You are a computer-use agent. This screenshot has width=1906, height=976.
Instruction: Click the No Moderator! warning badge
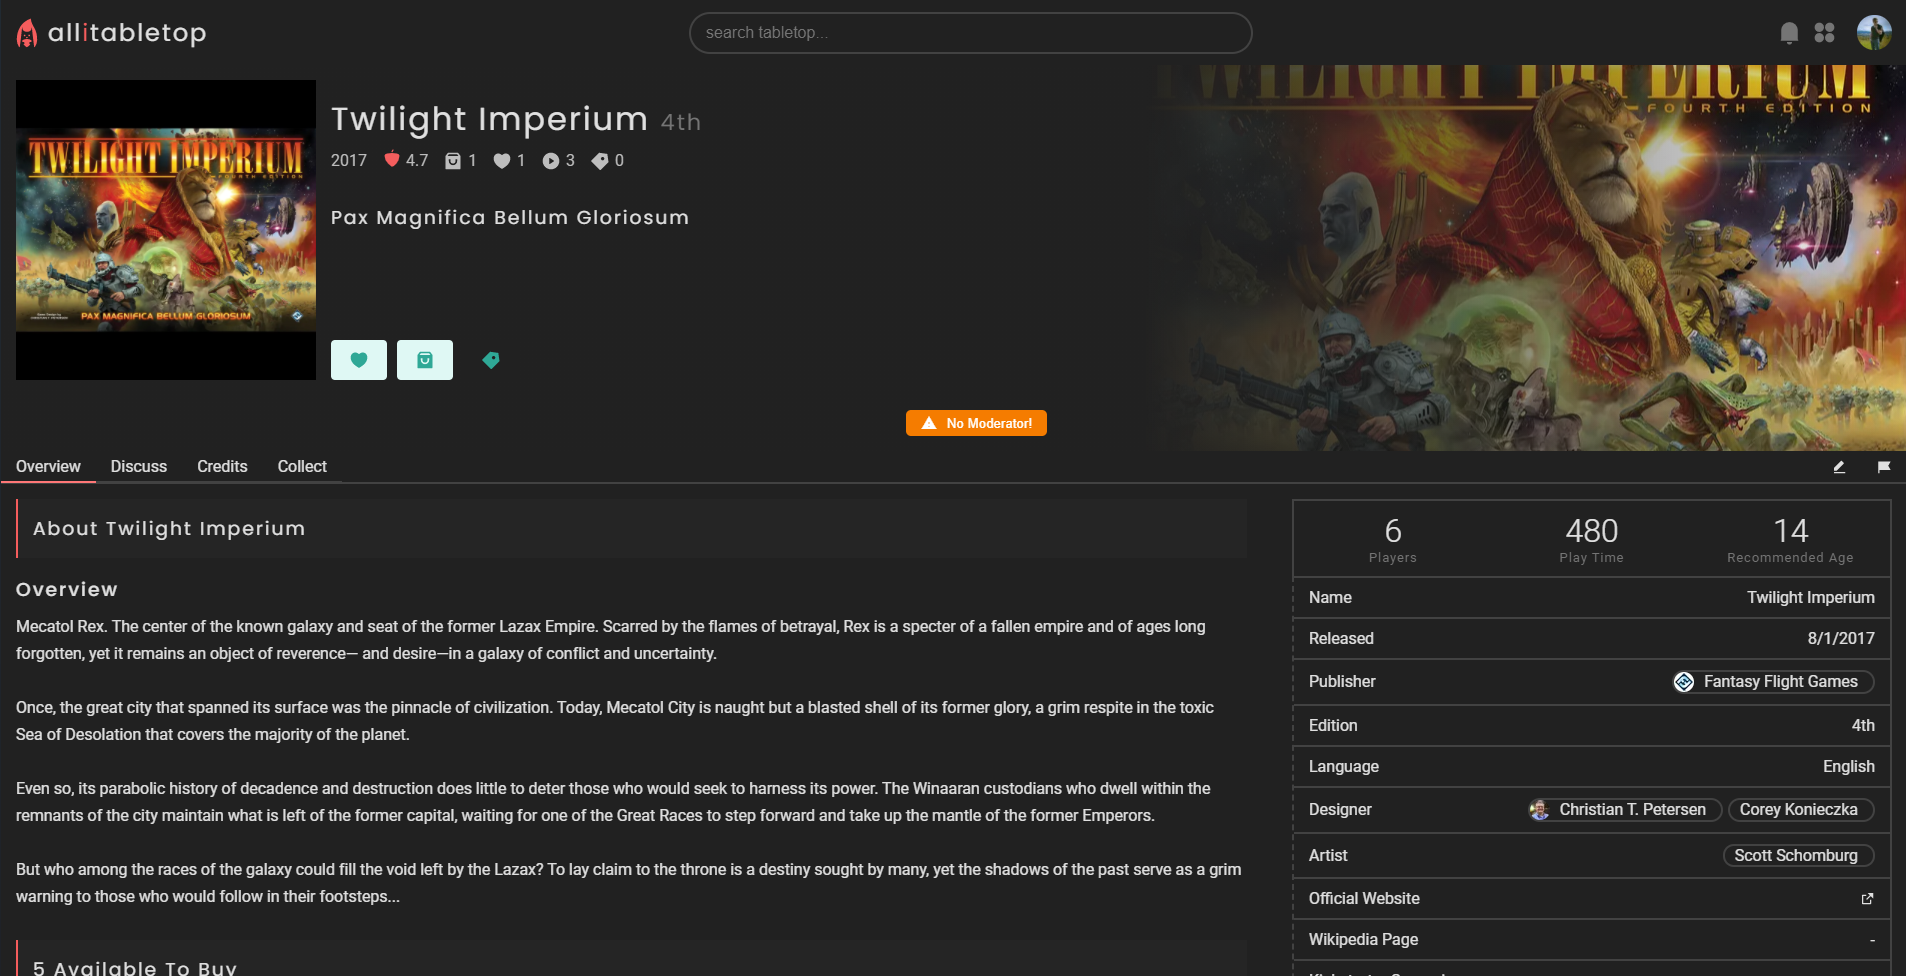pyautogui.click(x=976, y=423)
